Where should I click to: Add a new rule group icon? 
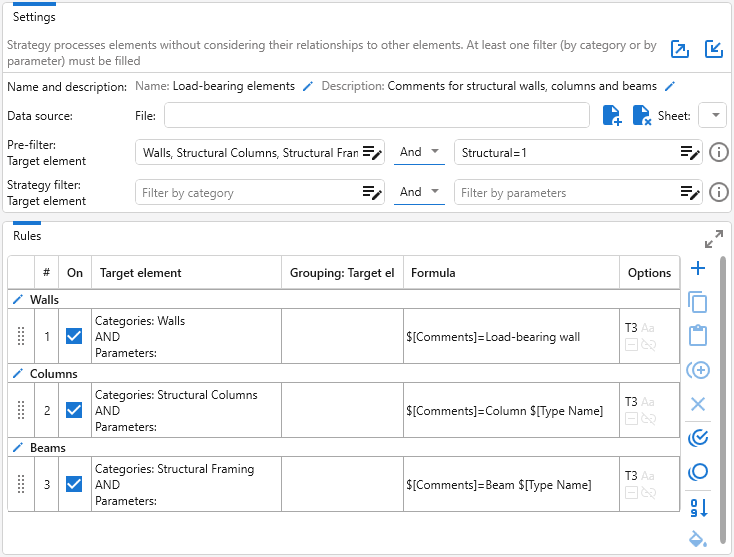(698, 370)
